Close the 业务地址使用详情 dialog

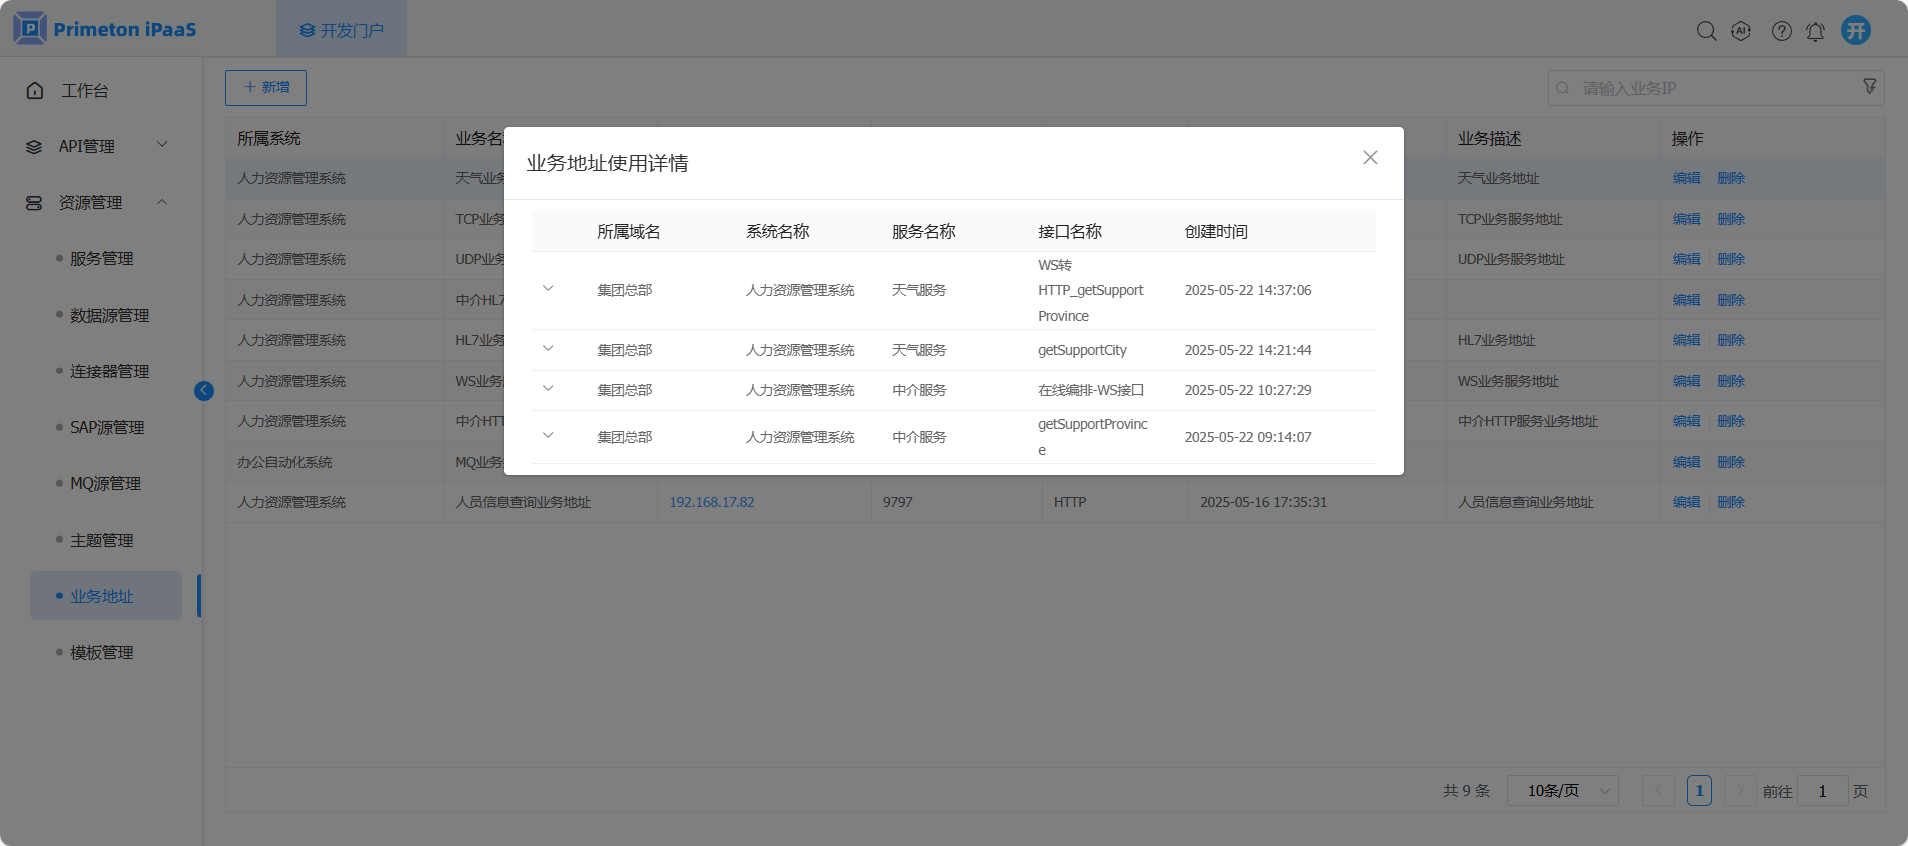tap(1370, 158)
